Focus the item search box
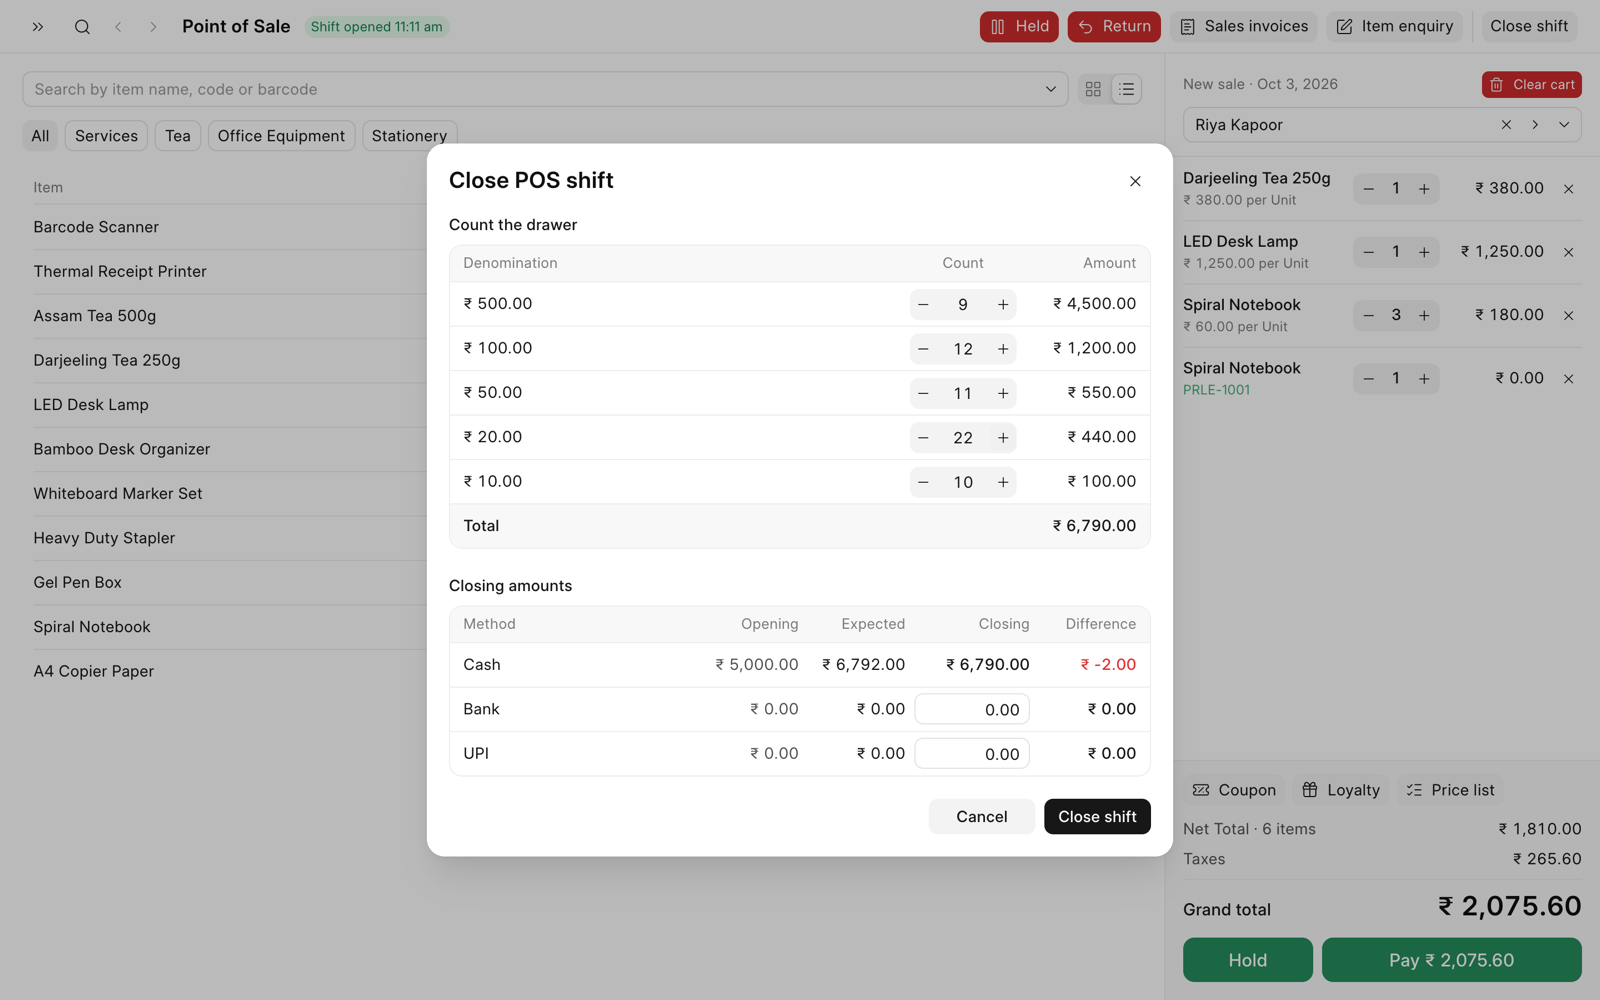Image resolution: width=1600 pixels, height=1000 pixels. (x=545, y=89)
